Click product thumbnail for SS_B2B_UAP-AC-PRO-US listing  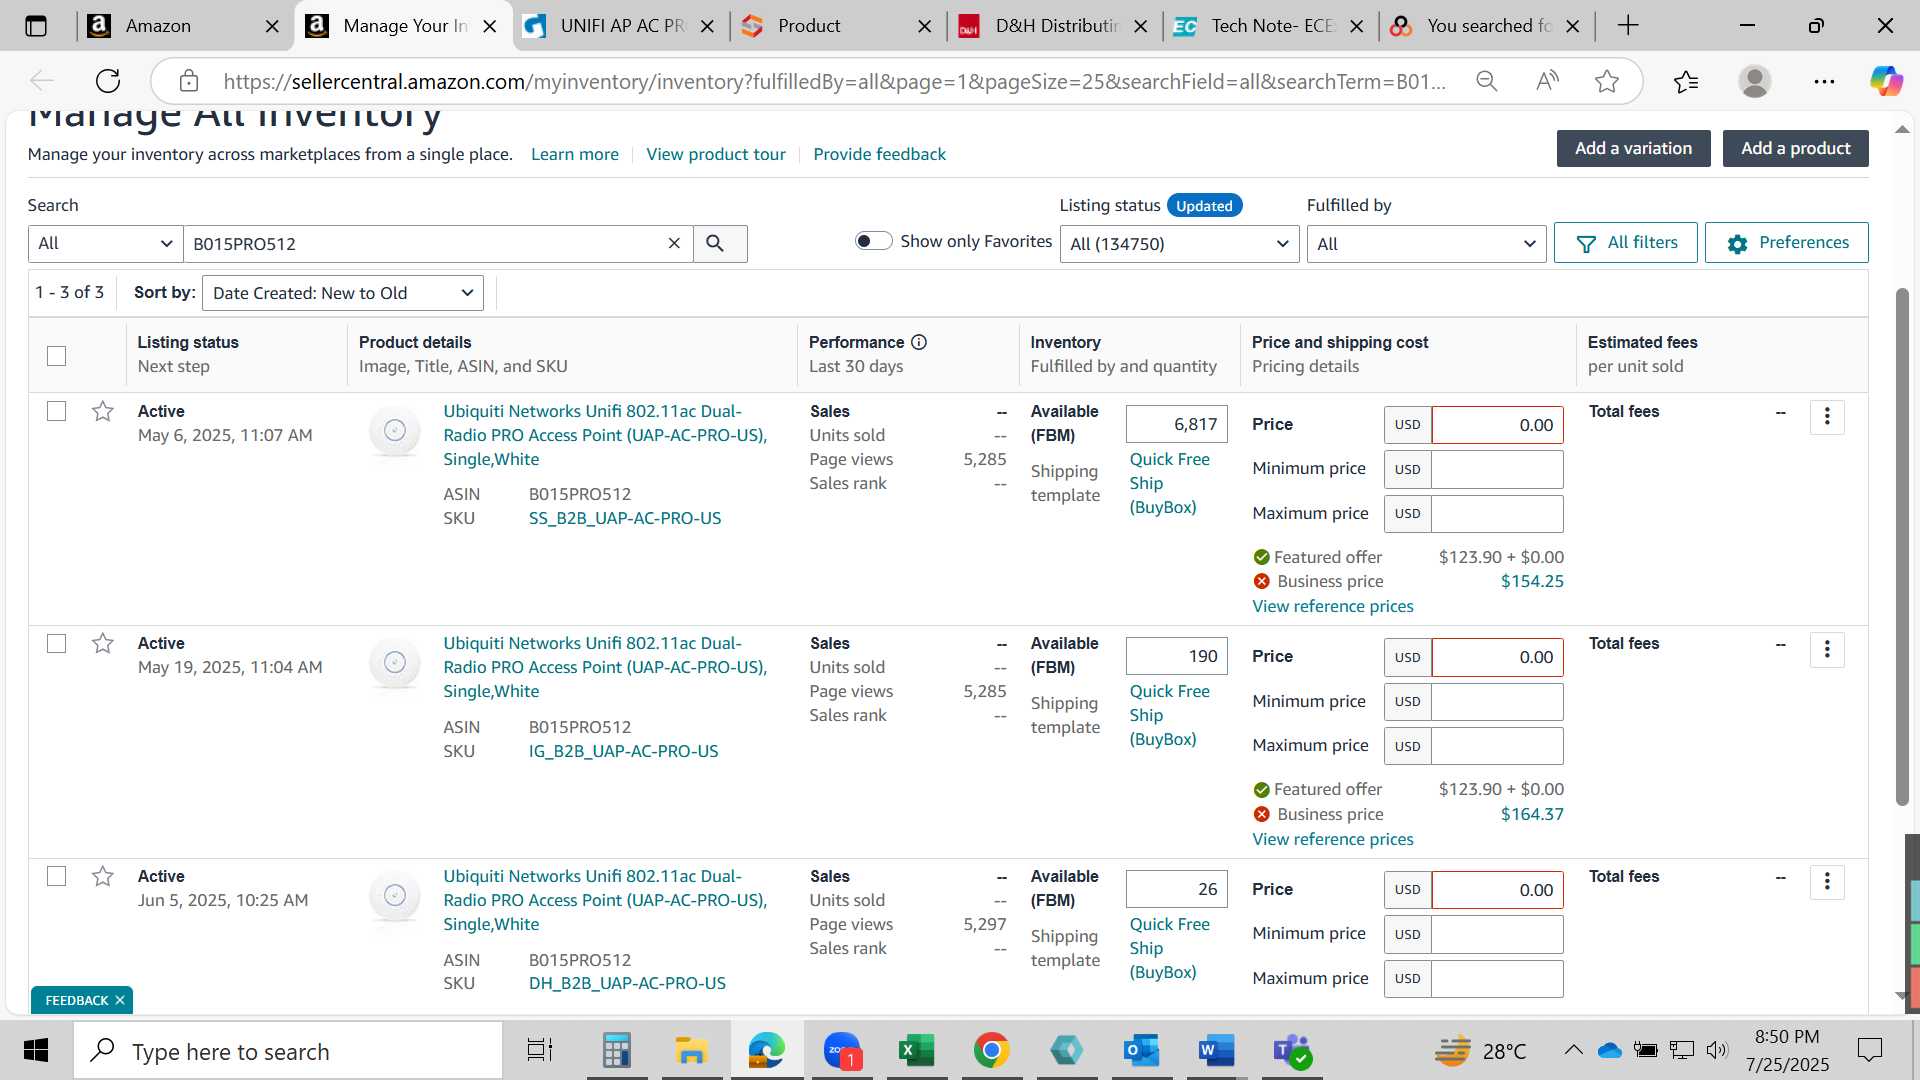[395, 431]
